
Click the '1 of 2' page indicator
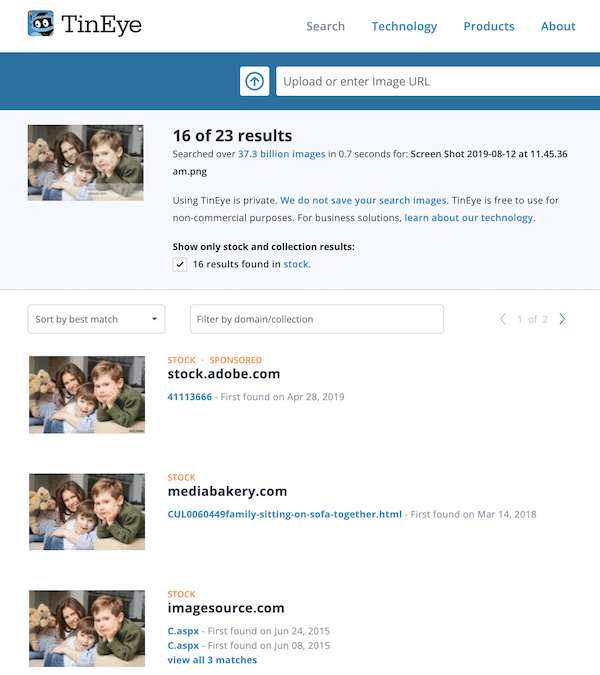(x=532, y=319)
